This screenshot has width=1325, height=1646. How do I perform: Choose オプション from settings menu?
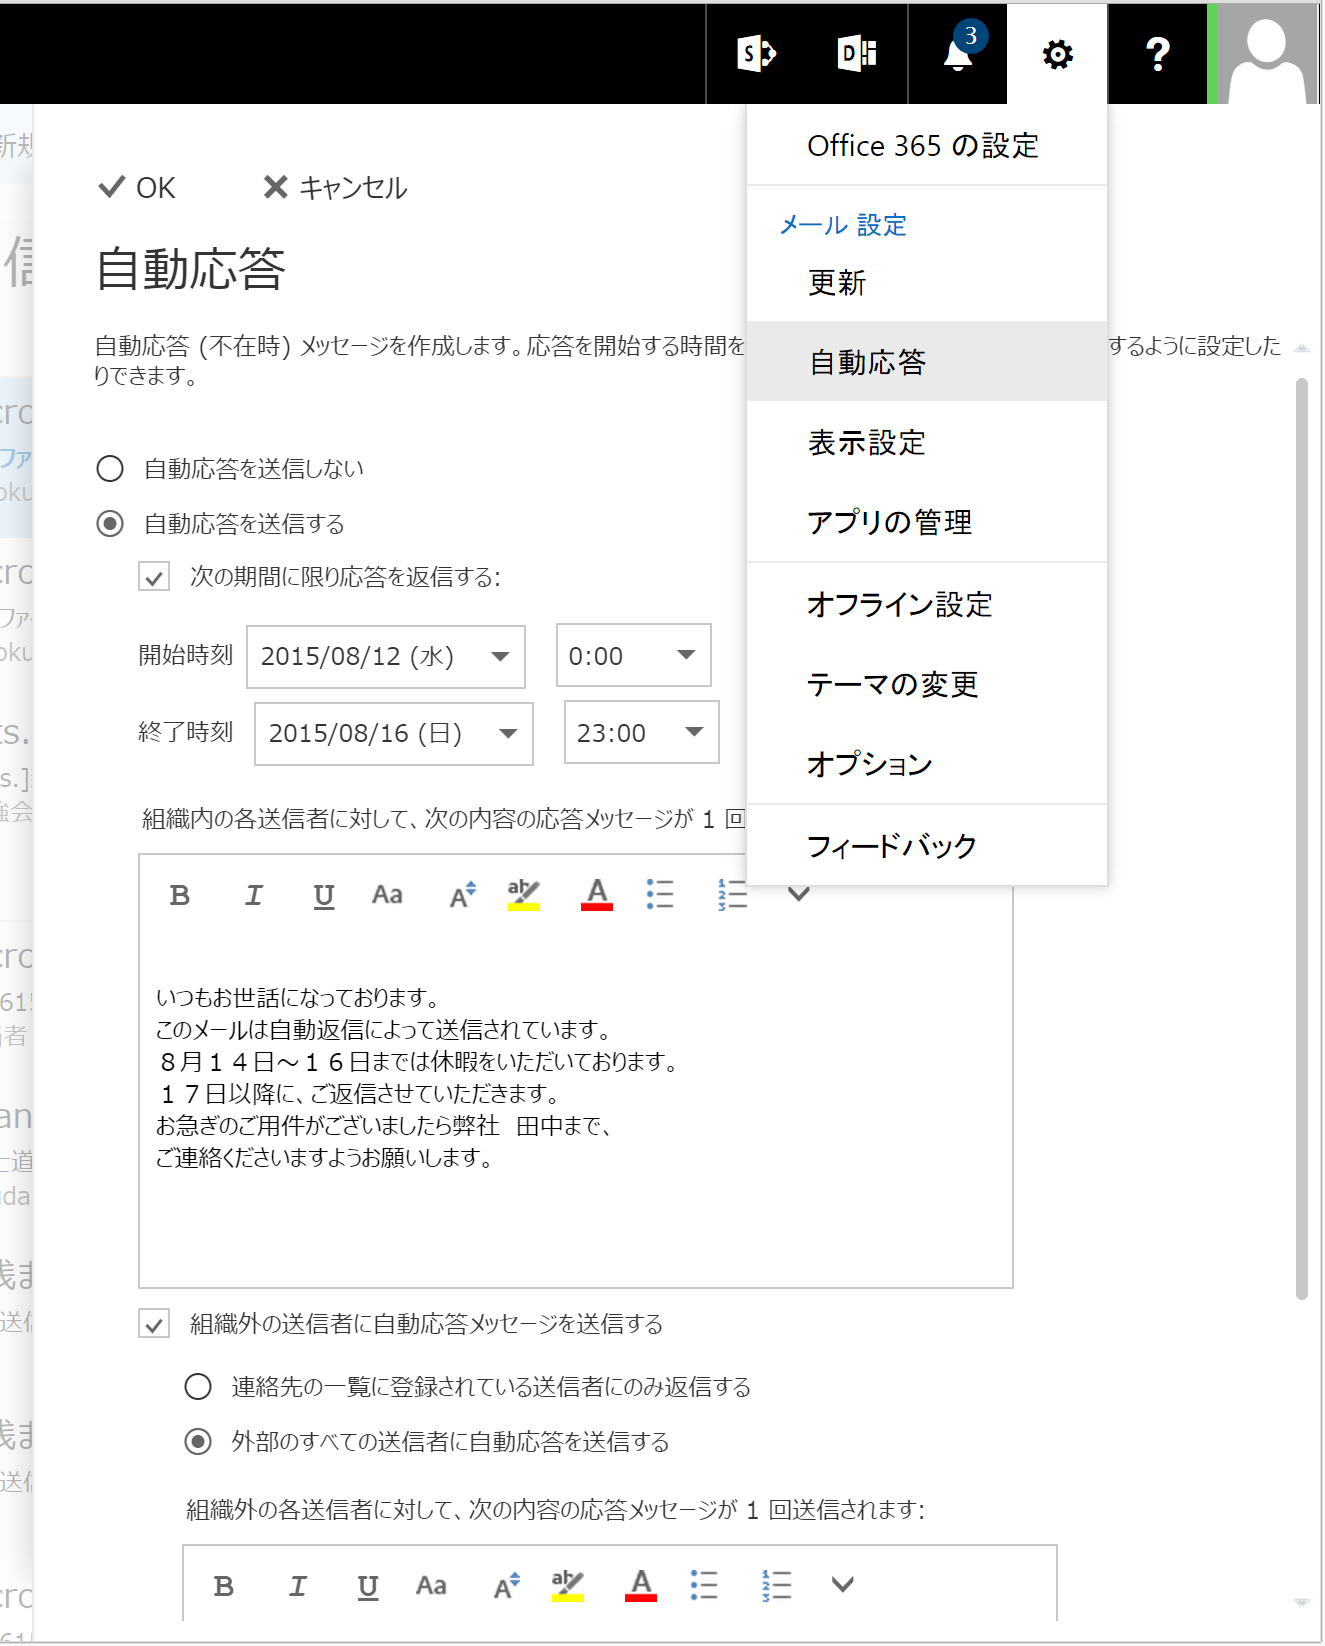click(x=927, y=764)
